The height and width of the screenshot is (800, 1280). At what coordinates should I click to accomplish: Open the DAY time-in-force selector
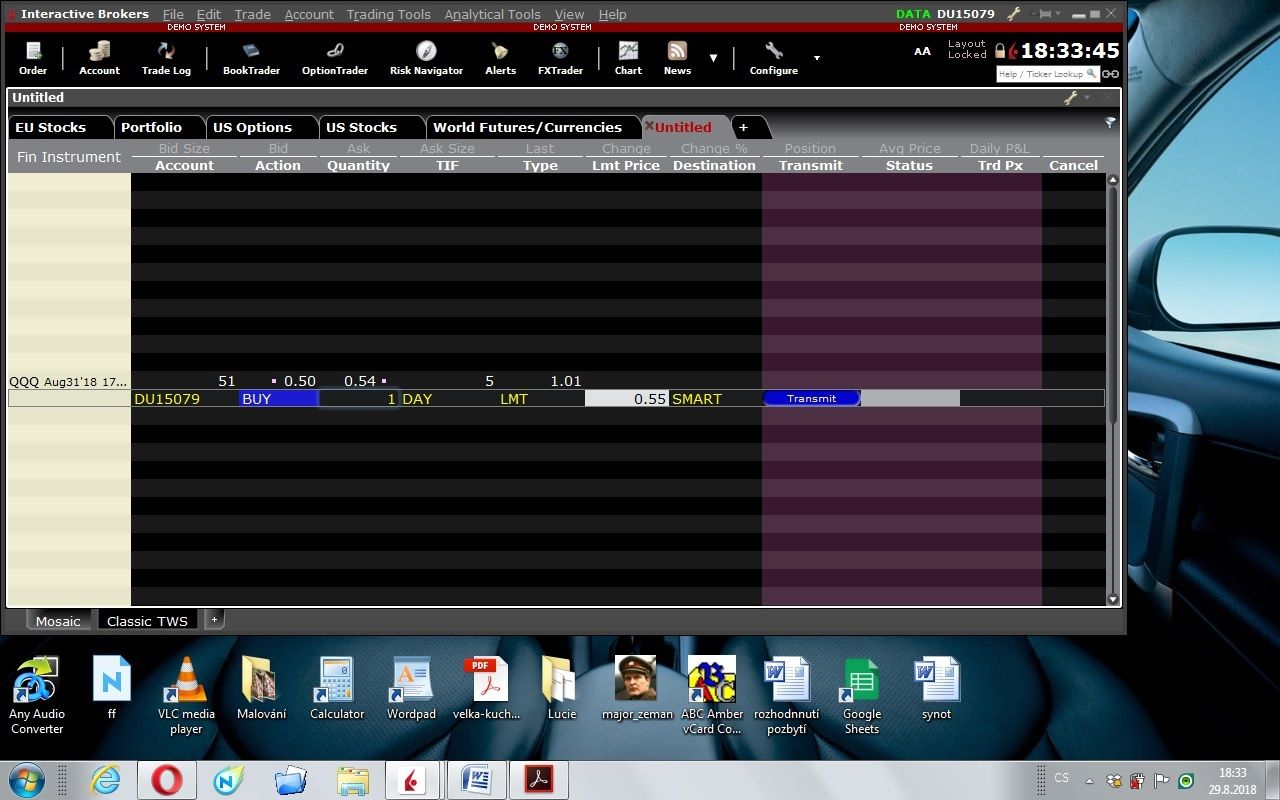448,398
